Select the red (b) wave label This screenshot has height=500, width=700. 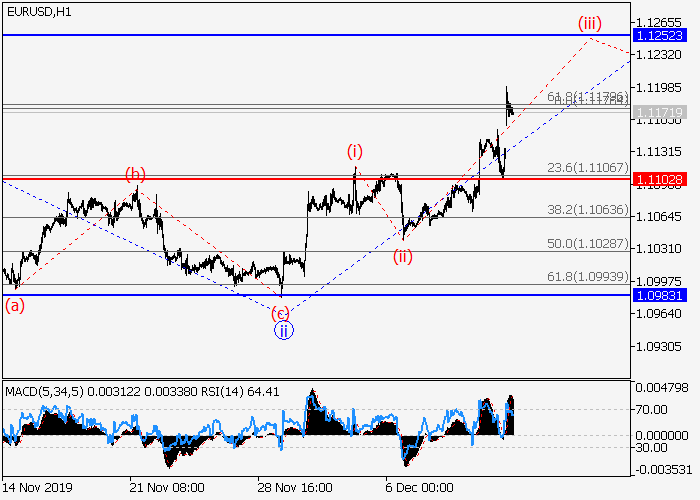pos(136,174)
